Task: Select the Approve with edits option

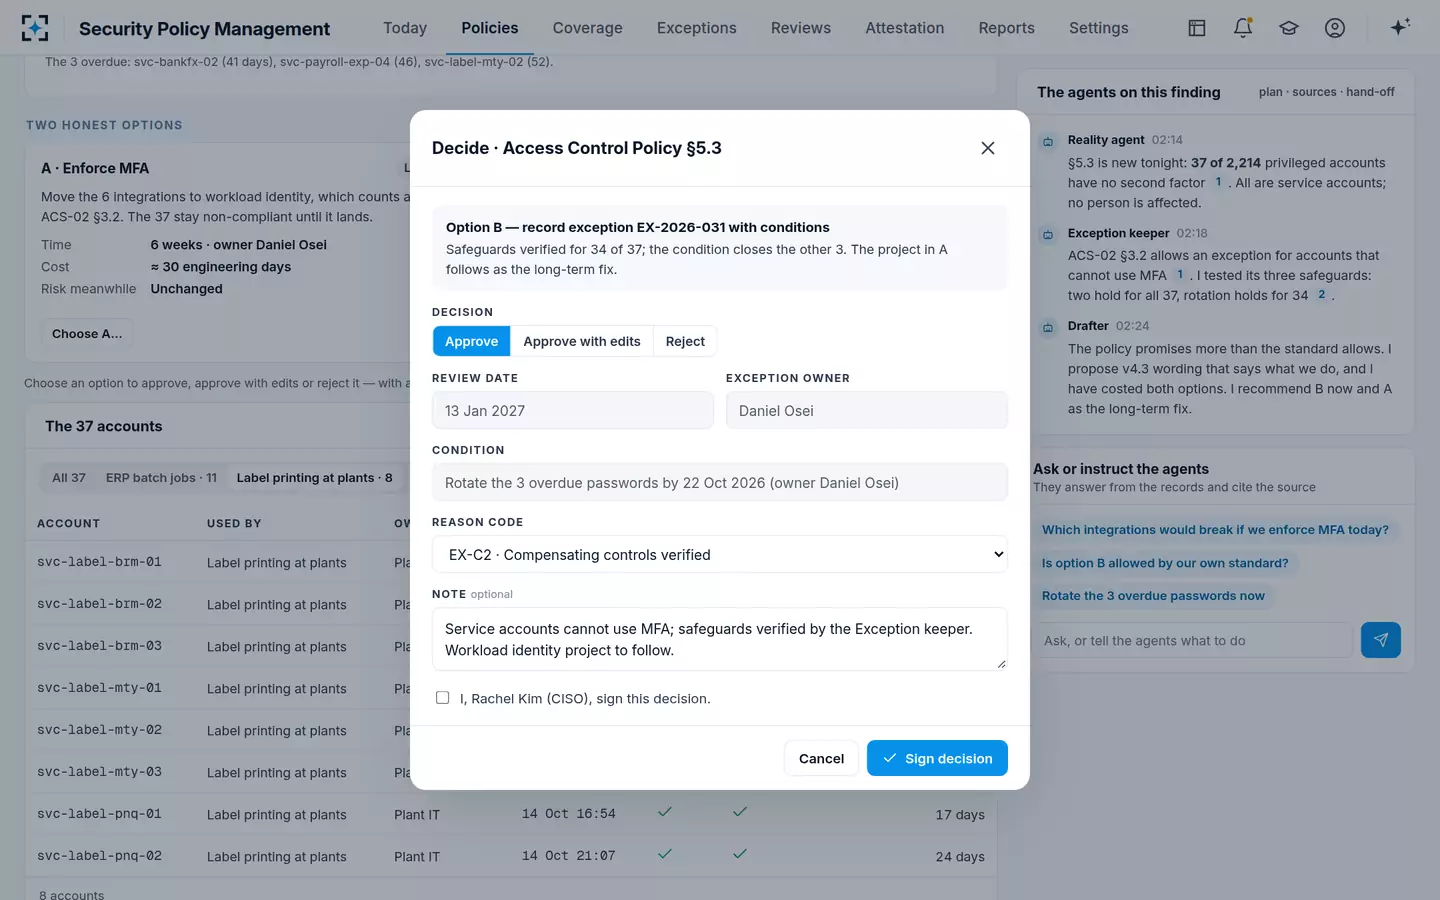Action: tap(582, 341)
